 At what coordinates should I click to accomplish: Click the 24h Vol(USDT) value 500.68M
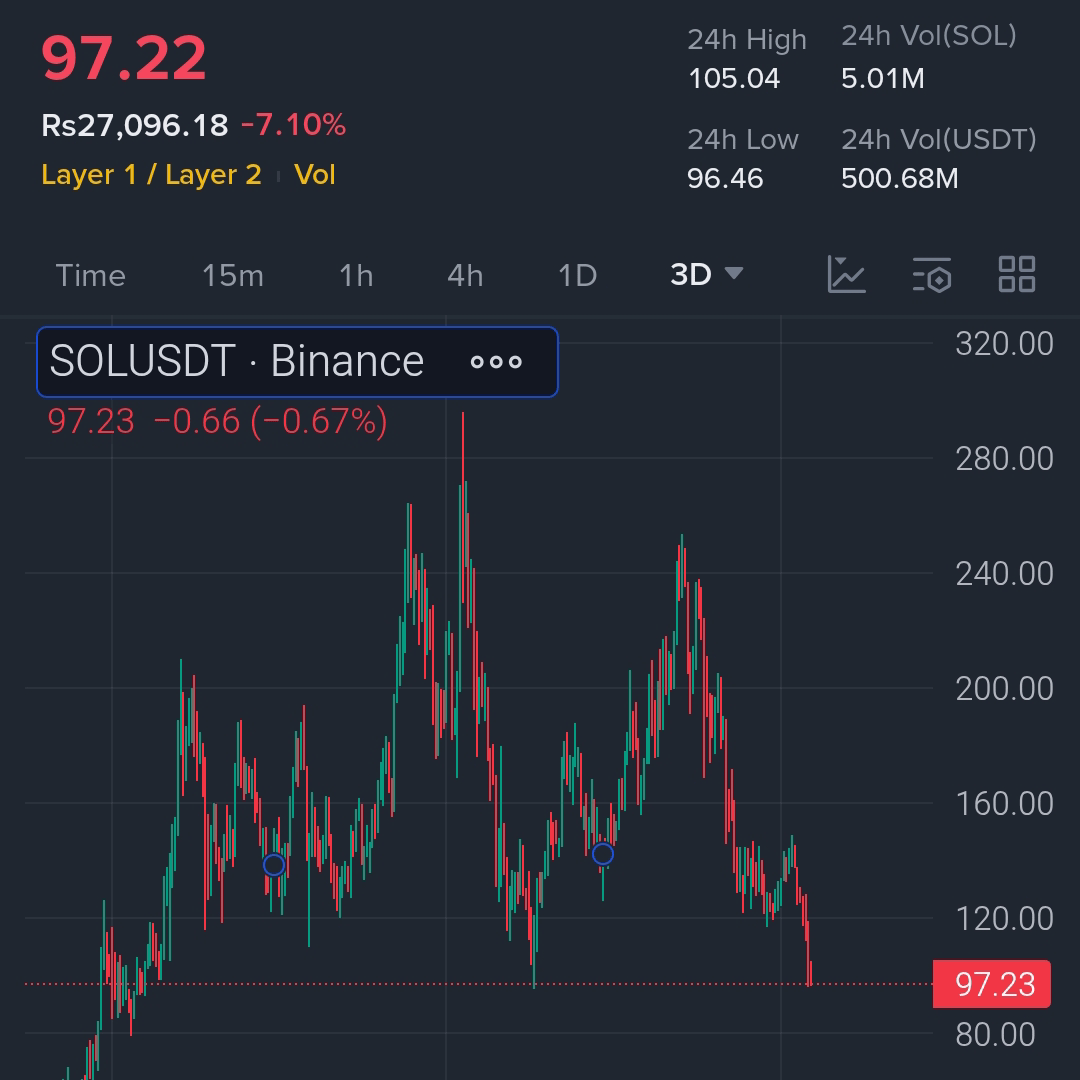tap(900, 178)
